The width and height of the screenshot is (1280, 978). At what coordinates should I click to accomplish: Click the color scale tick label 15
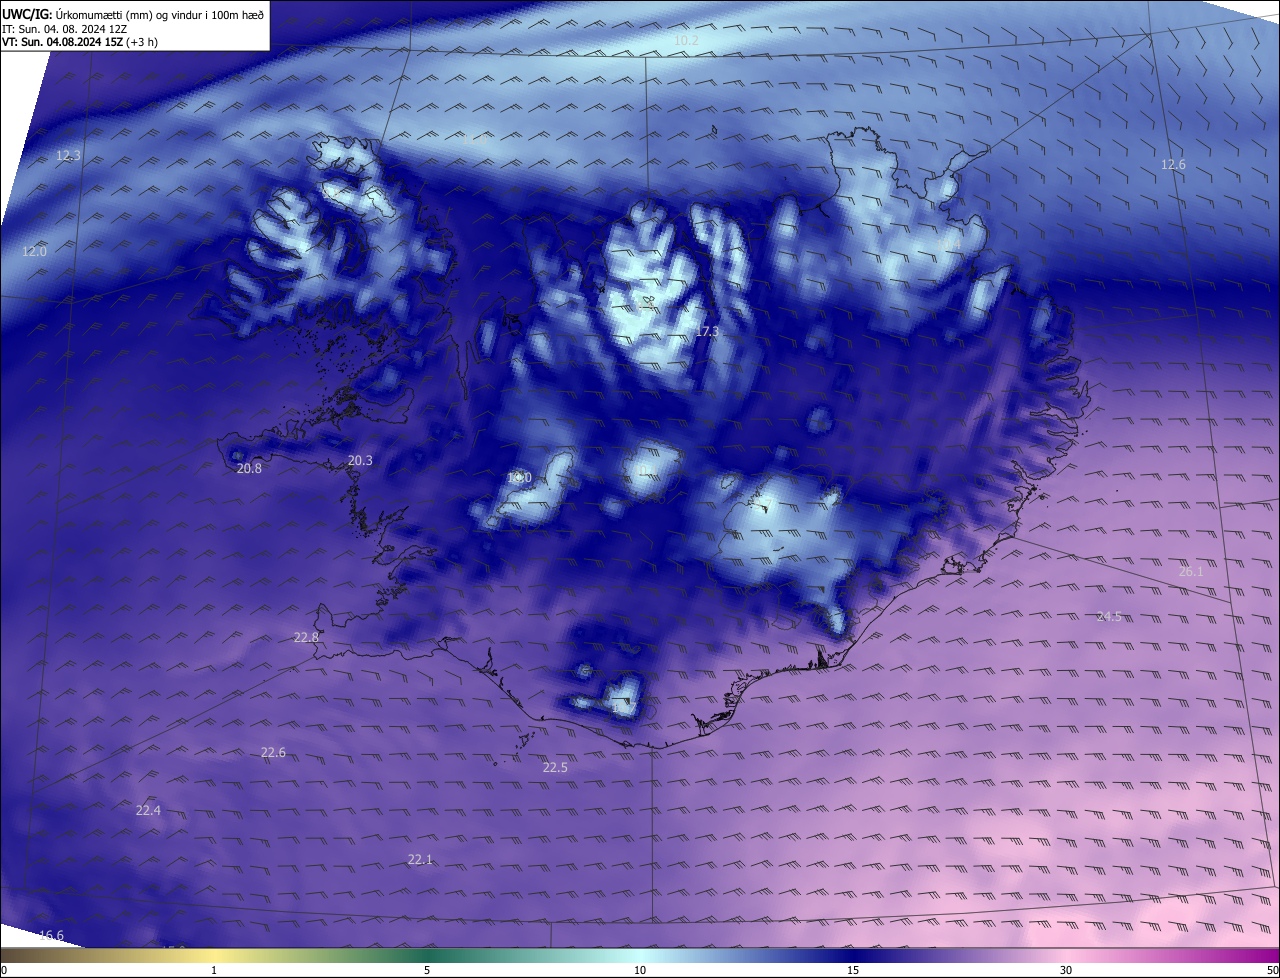853,970
